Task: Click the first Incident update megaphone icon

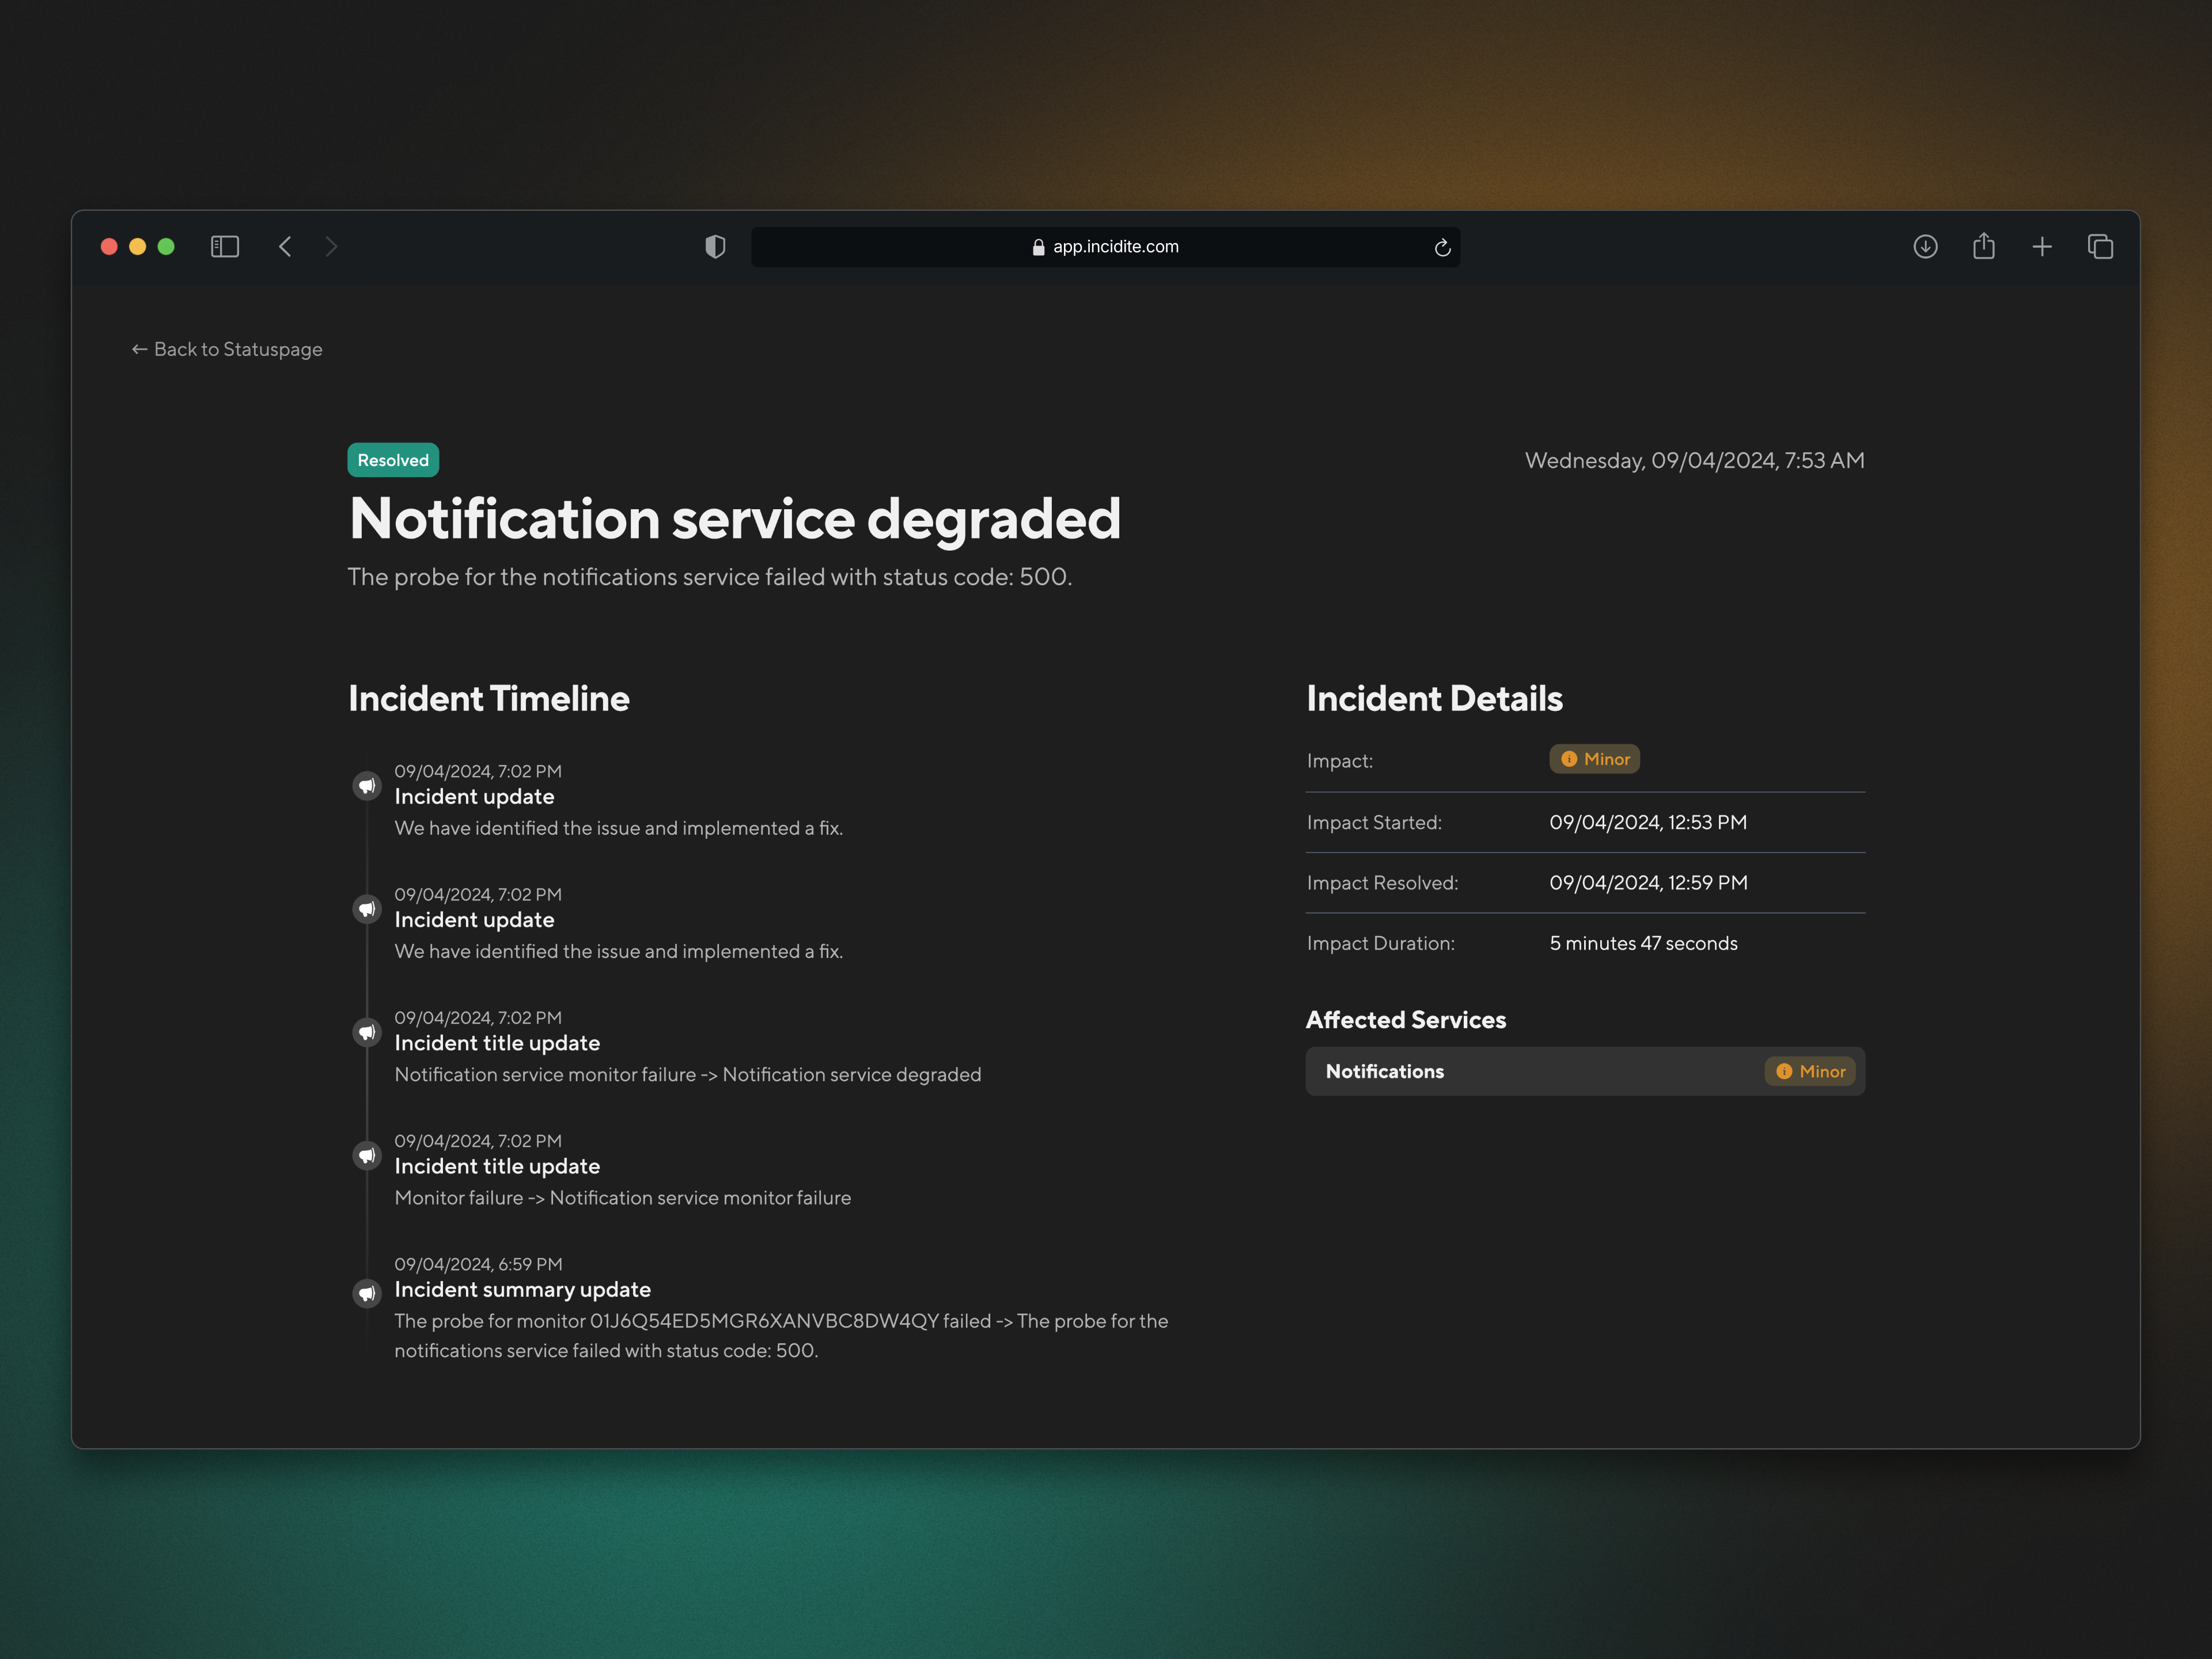Action: pos(367,786)
